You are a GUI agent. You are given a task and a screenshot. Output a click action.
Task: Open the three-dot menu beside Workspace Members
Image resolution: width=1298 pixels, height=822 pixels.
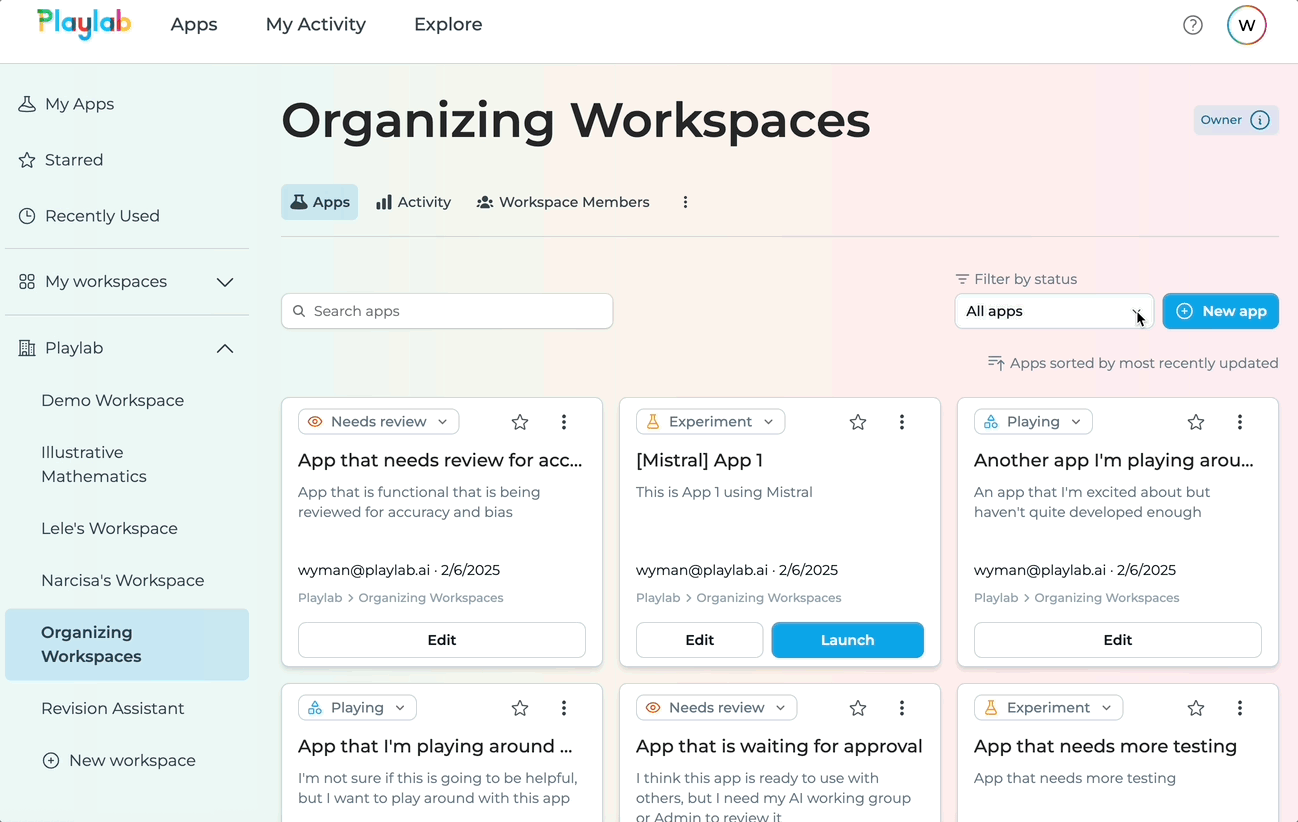(685, 201)
